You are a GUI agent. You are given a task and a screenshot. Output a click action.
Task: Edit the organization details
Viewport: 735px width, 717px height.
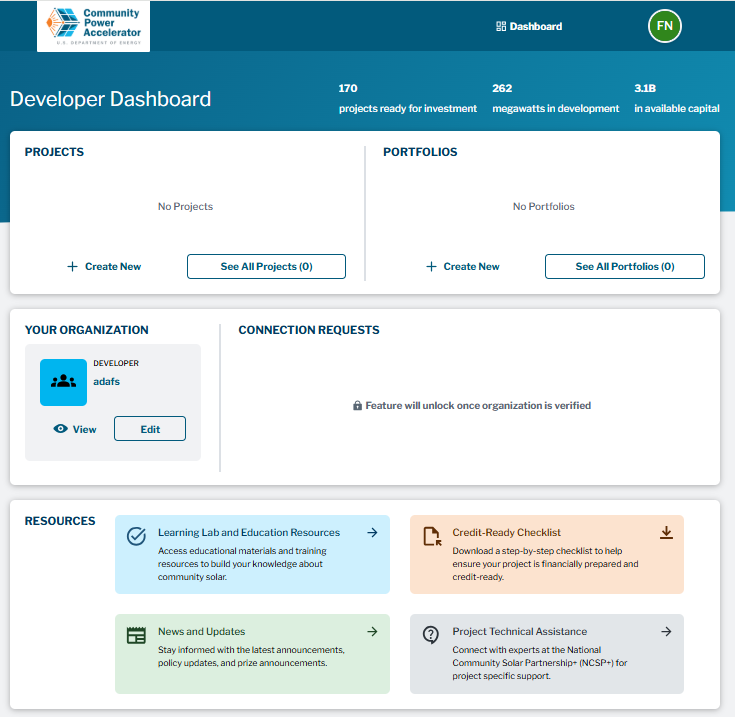coord(150,429)
